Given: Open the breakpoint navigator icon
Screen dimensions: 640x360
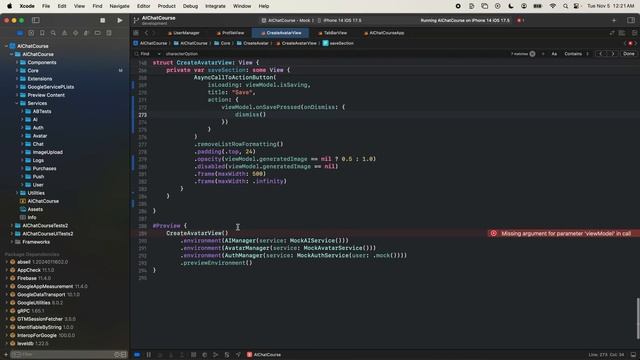Looking at the screenshot, I should tap(98, 33).
